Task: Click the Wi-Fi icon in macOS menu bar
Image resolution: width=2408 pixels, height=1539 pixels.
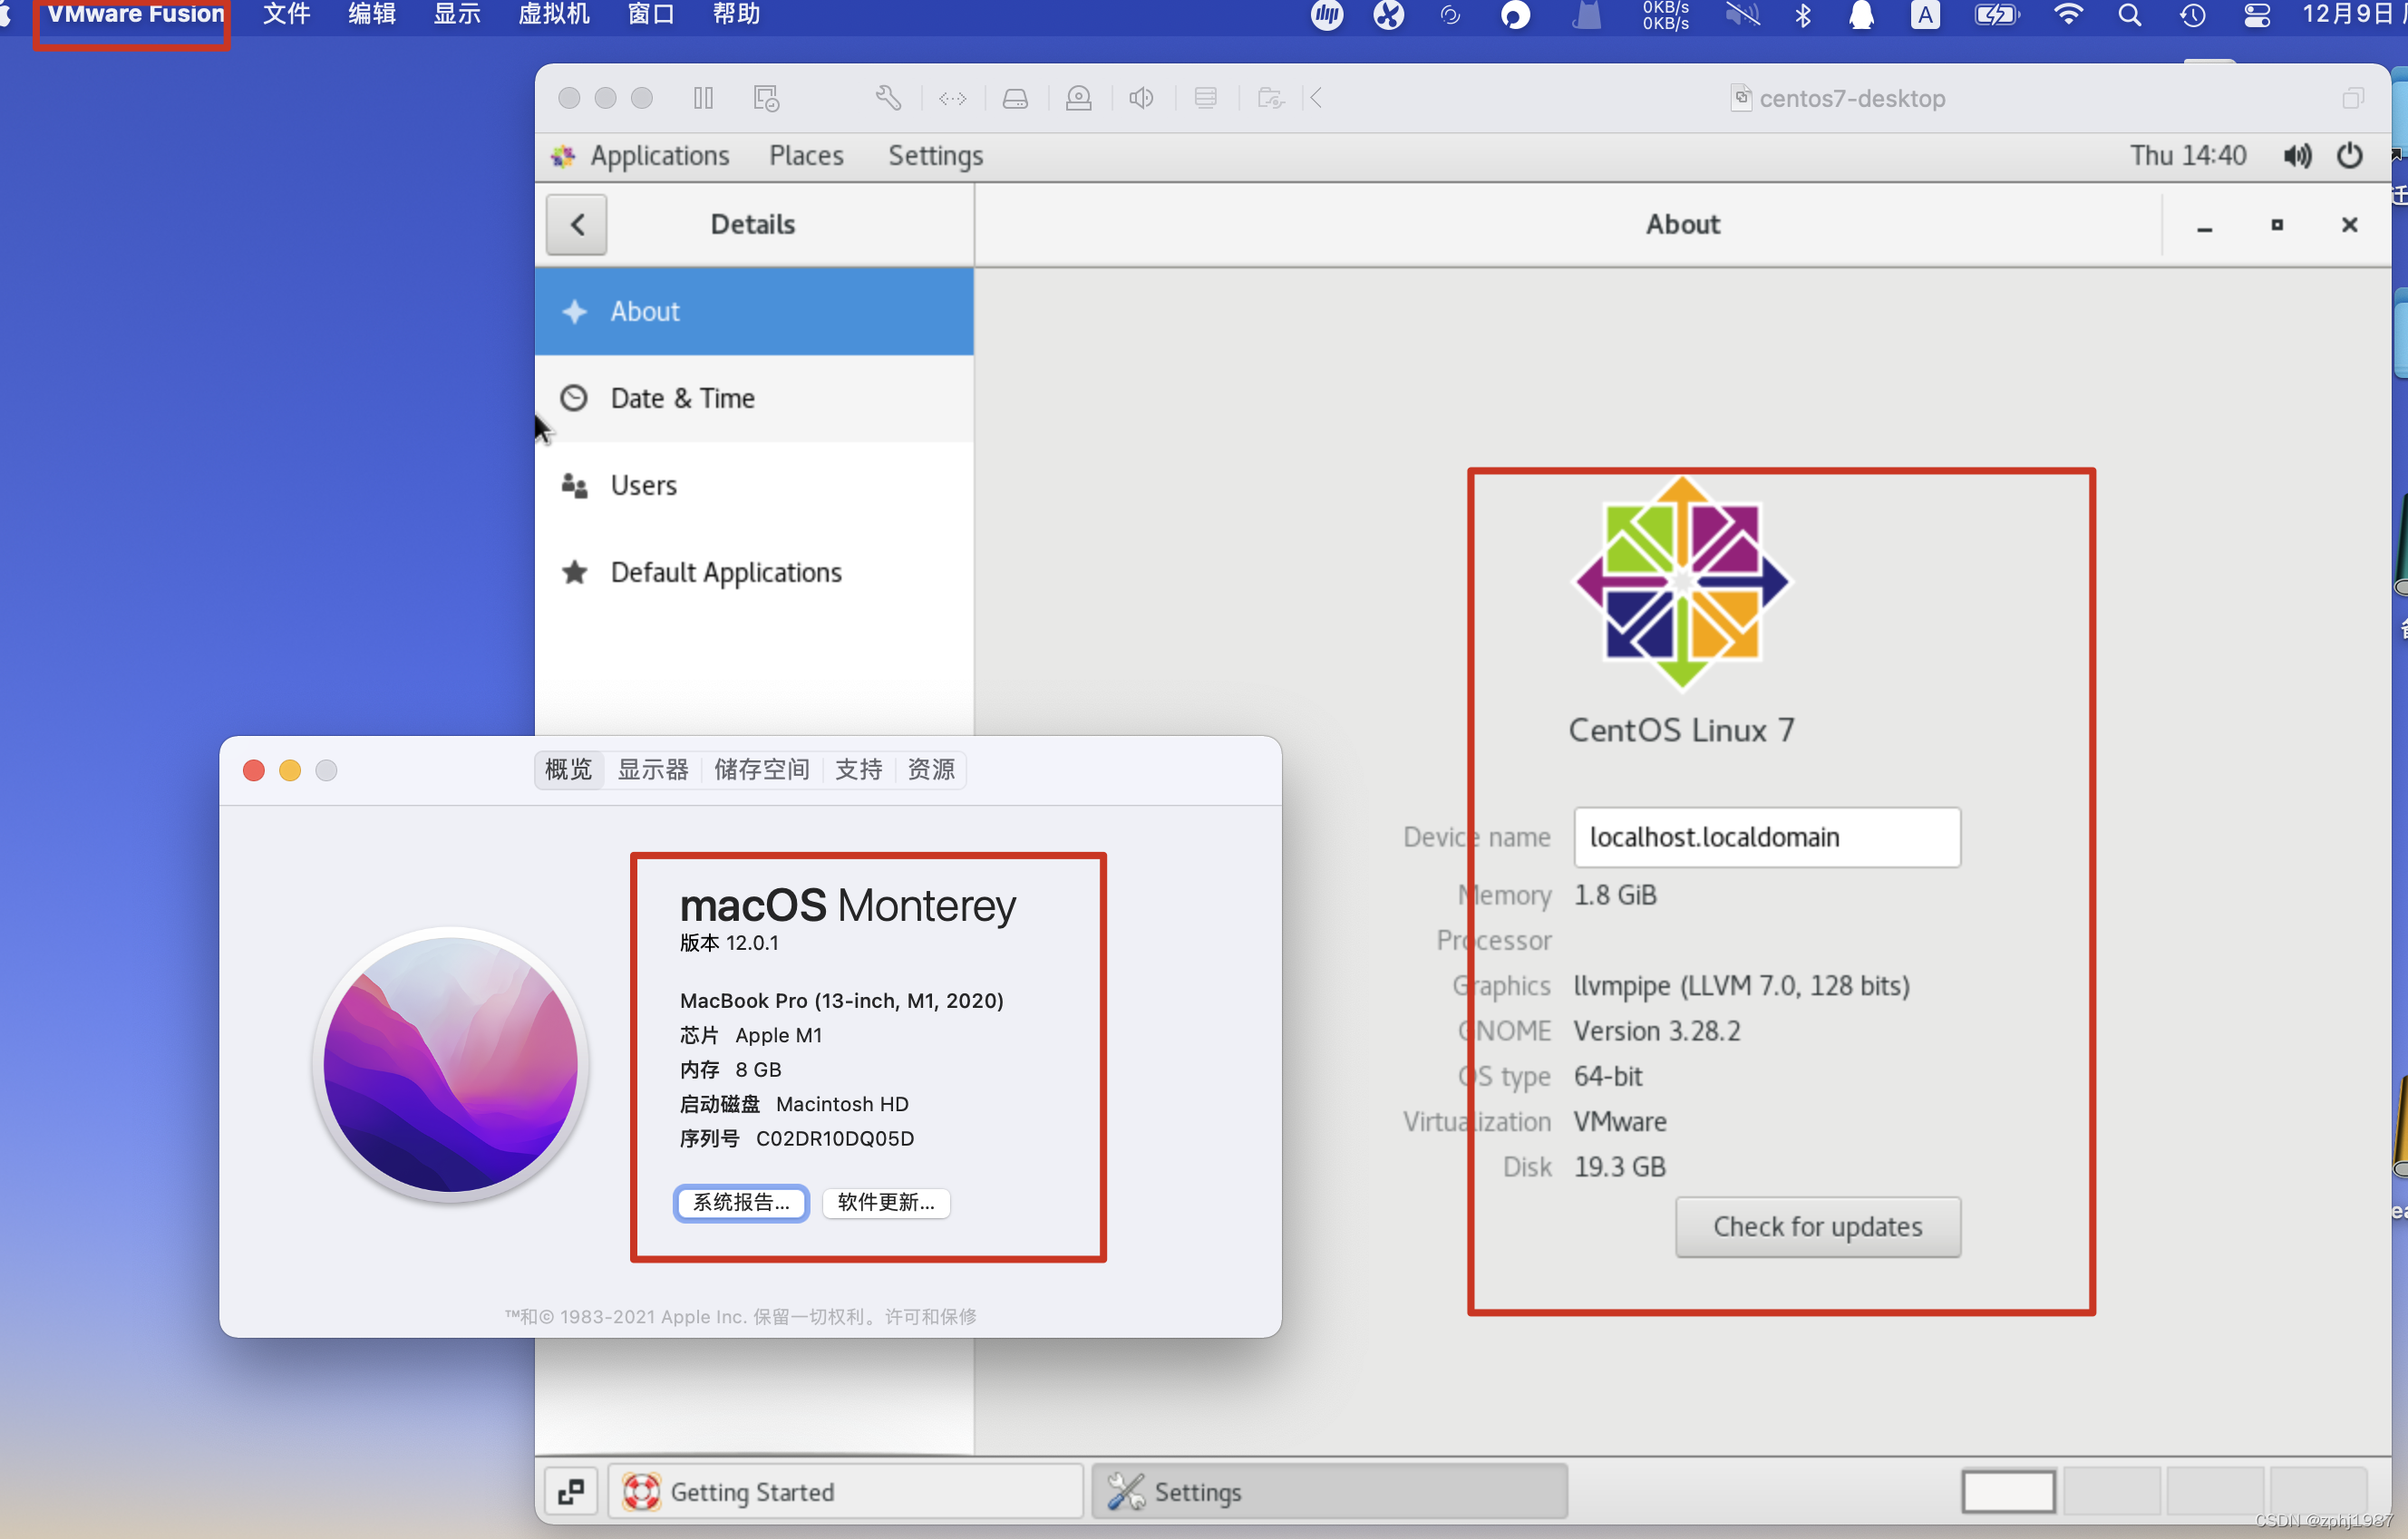Action: coord(2068,14)
